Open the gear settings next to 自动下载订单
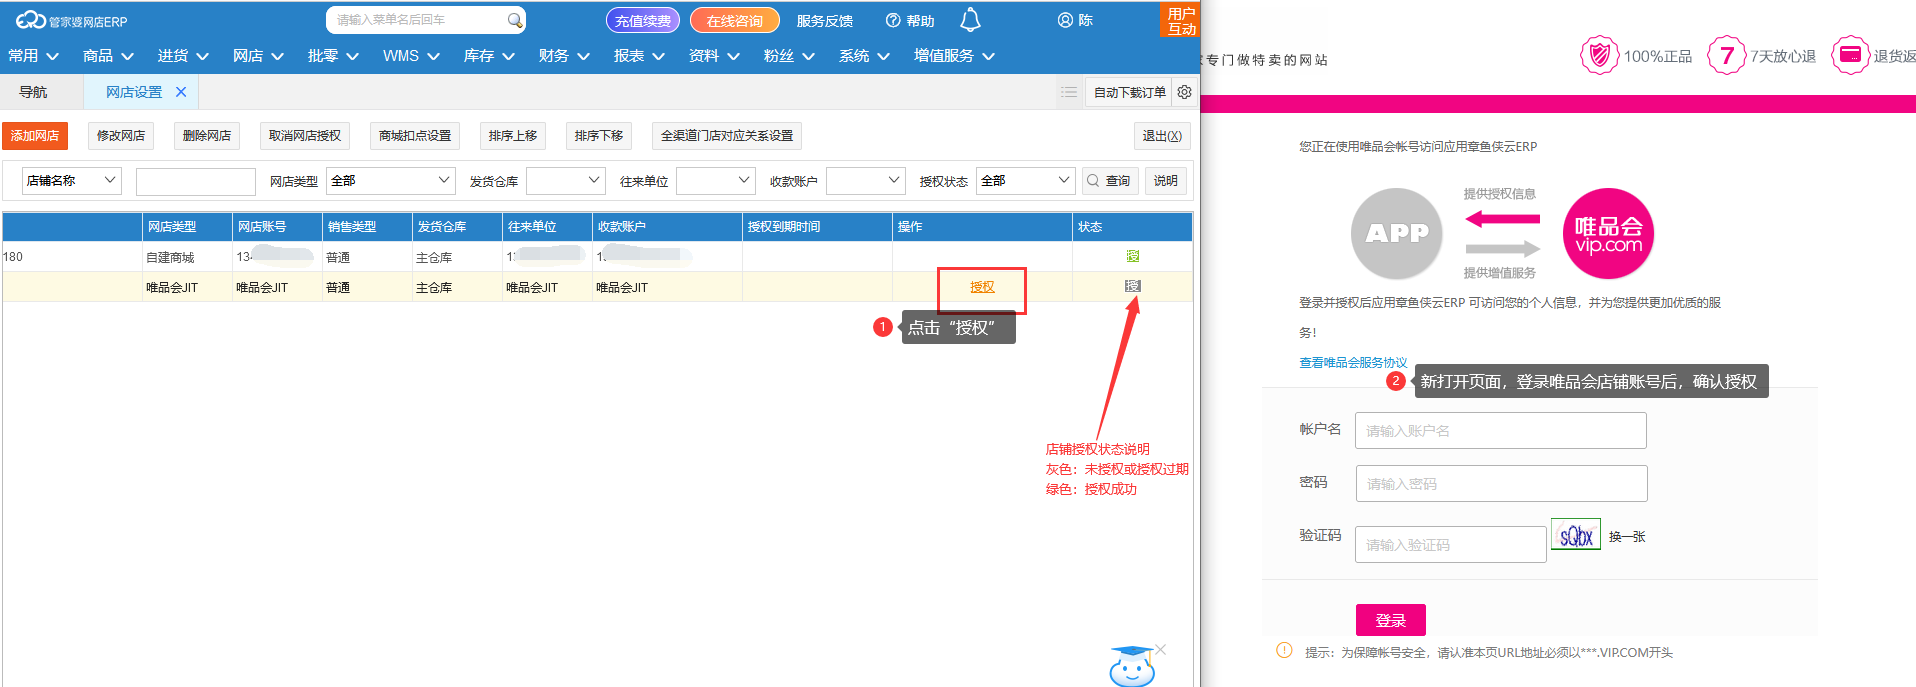Viewport: 1916px width, 687px height. 1184,92
